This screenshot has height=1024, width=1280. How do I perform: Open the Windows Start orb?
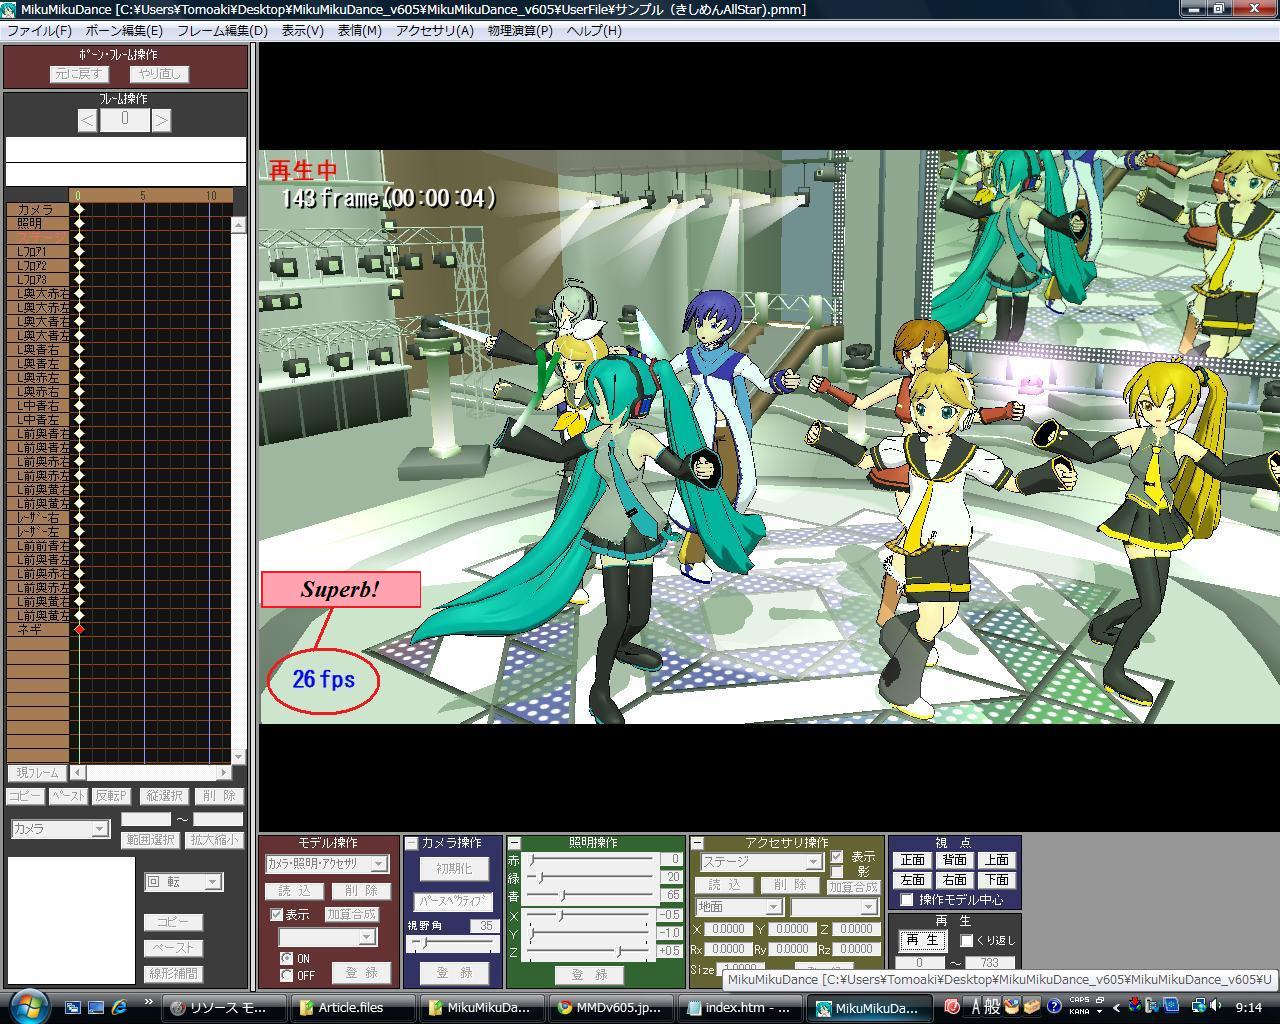click(27, 1005)
